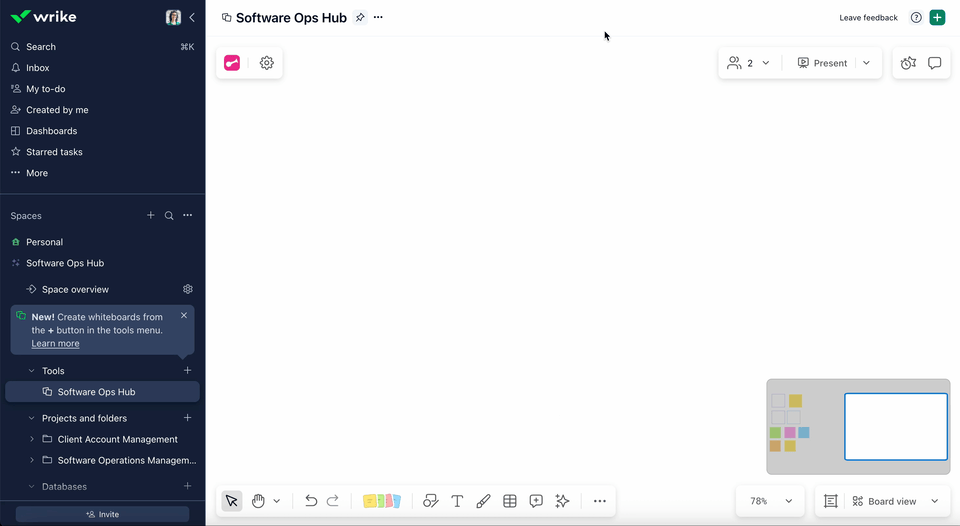Select the cursor pointer tool

231,501
